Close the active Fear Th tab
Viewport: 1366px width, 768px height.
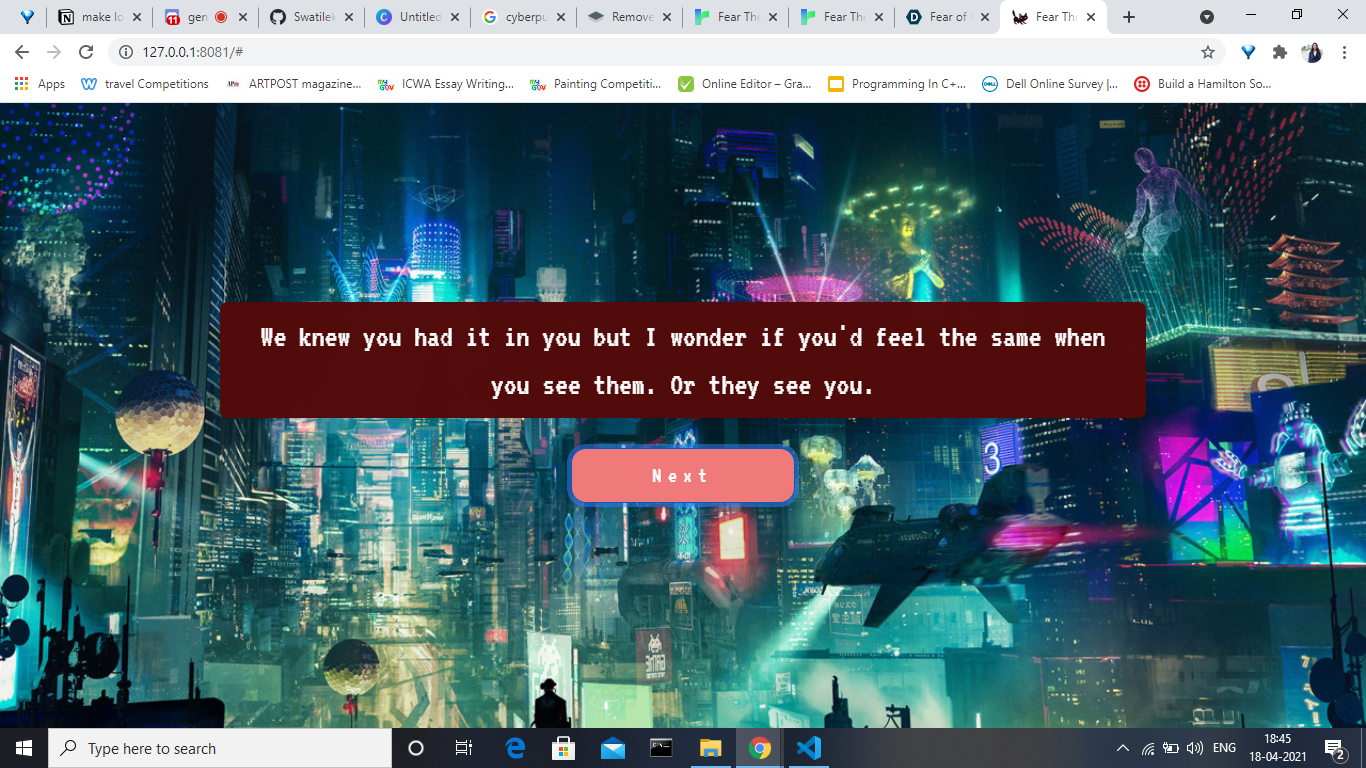coord(1090,17)
